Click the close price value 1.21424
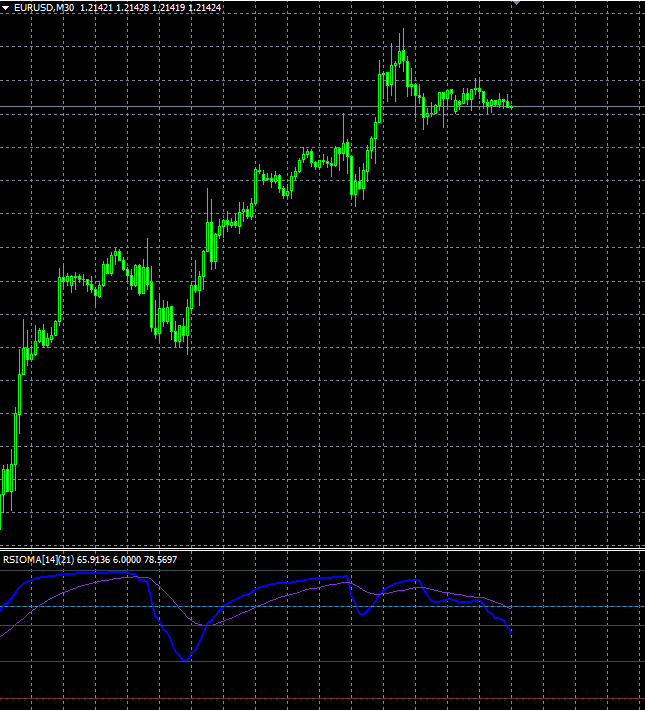The image size is (645, 710). point(204,7)
